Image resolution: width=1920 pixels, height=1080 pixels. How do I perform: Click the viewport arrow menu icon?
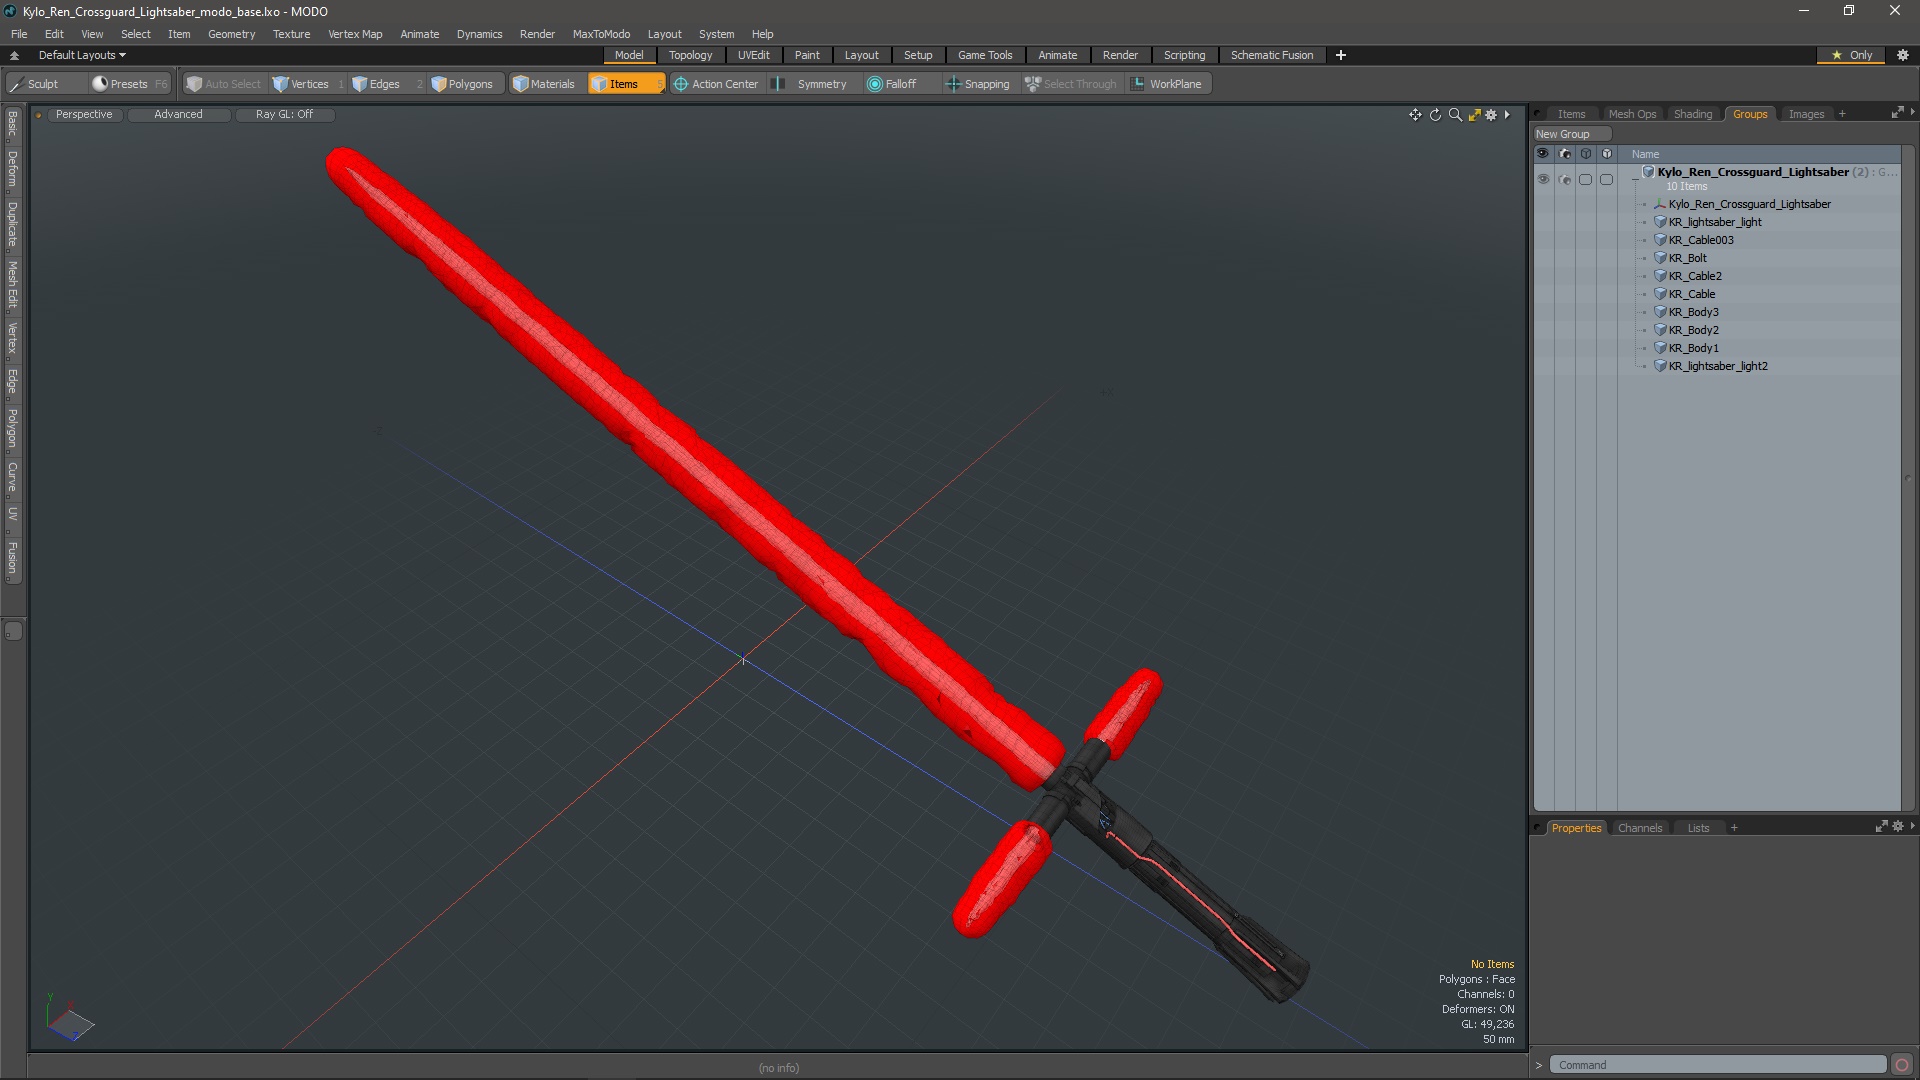1507,115
